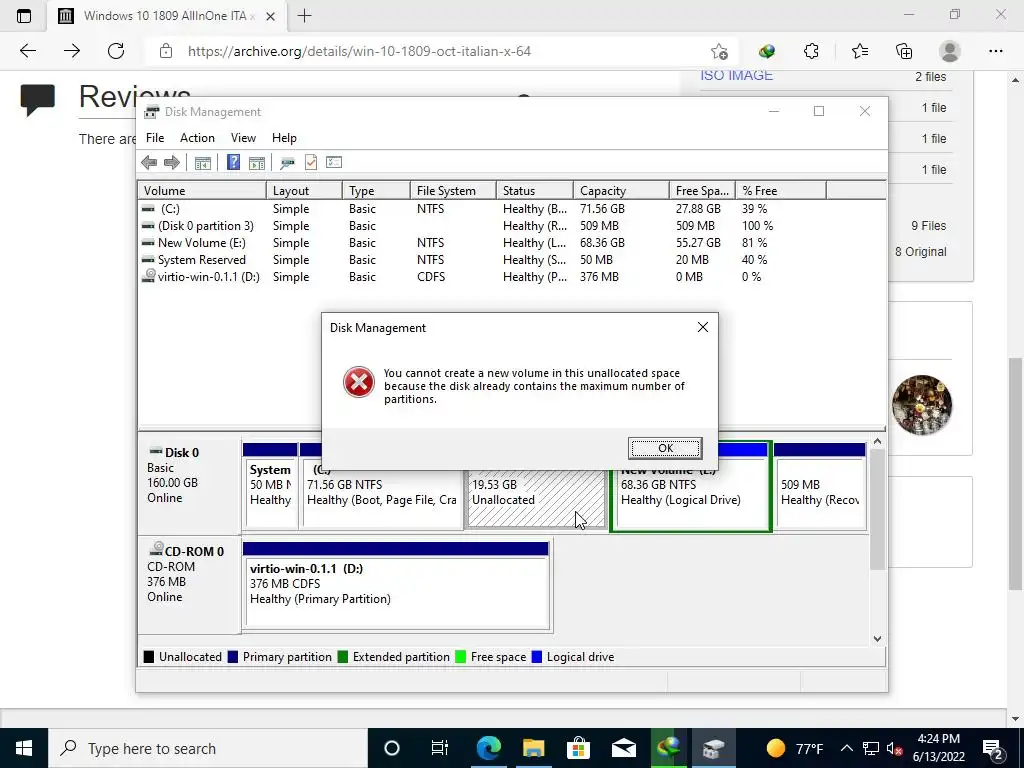
Task: Open Task View on the taskbar
Action: tap(440, 748)
